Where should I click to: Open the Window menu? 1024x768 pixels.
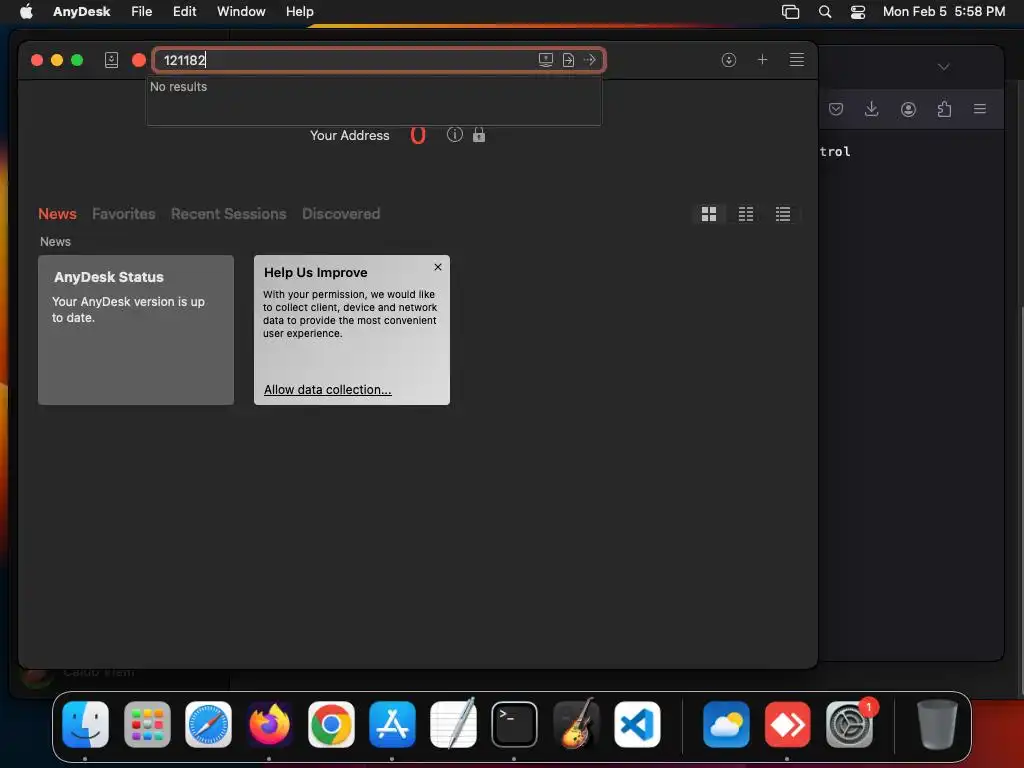241,12
